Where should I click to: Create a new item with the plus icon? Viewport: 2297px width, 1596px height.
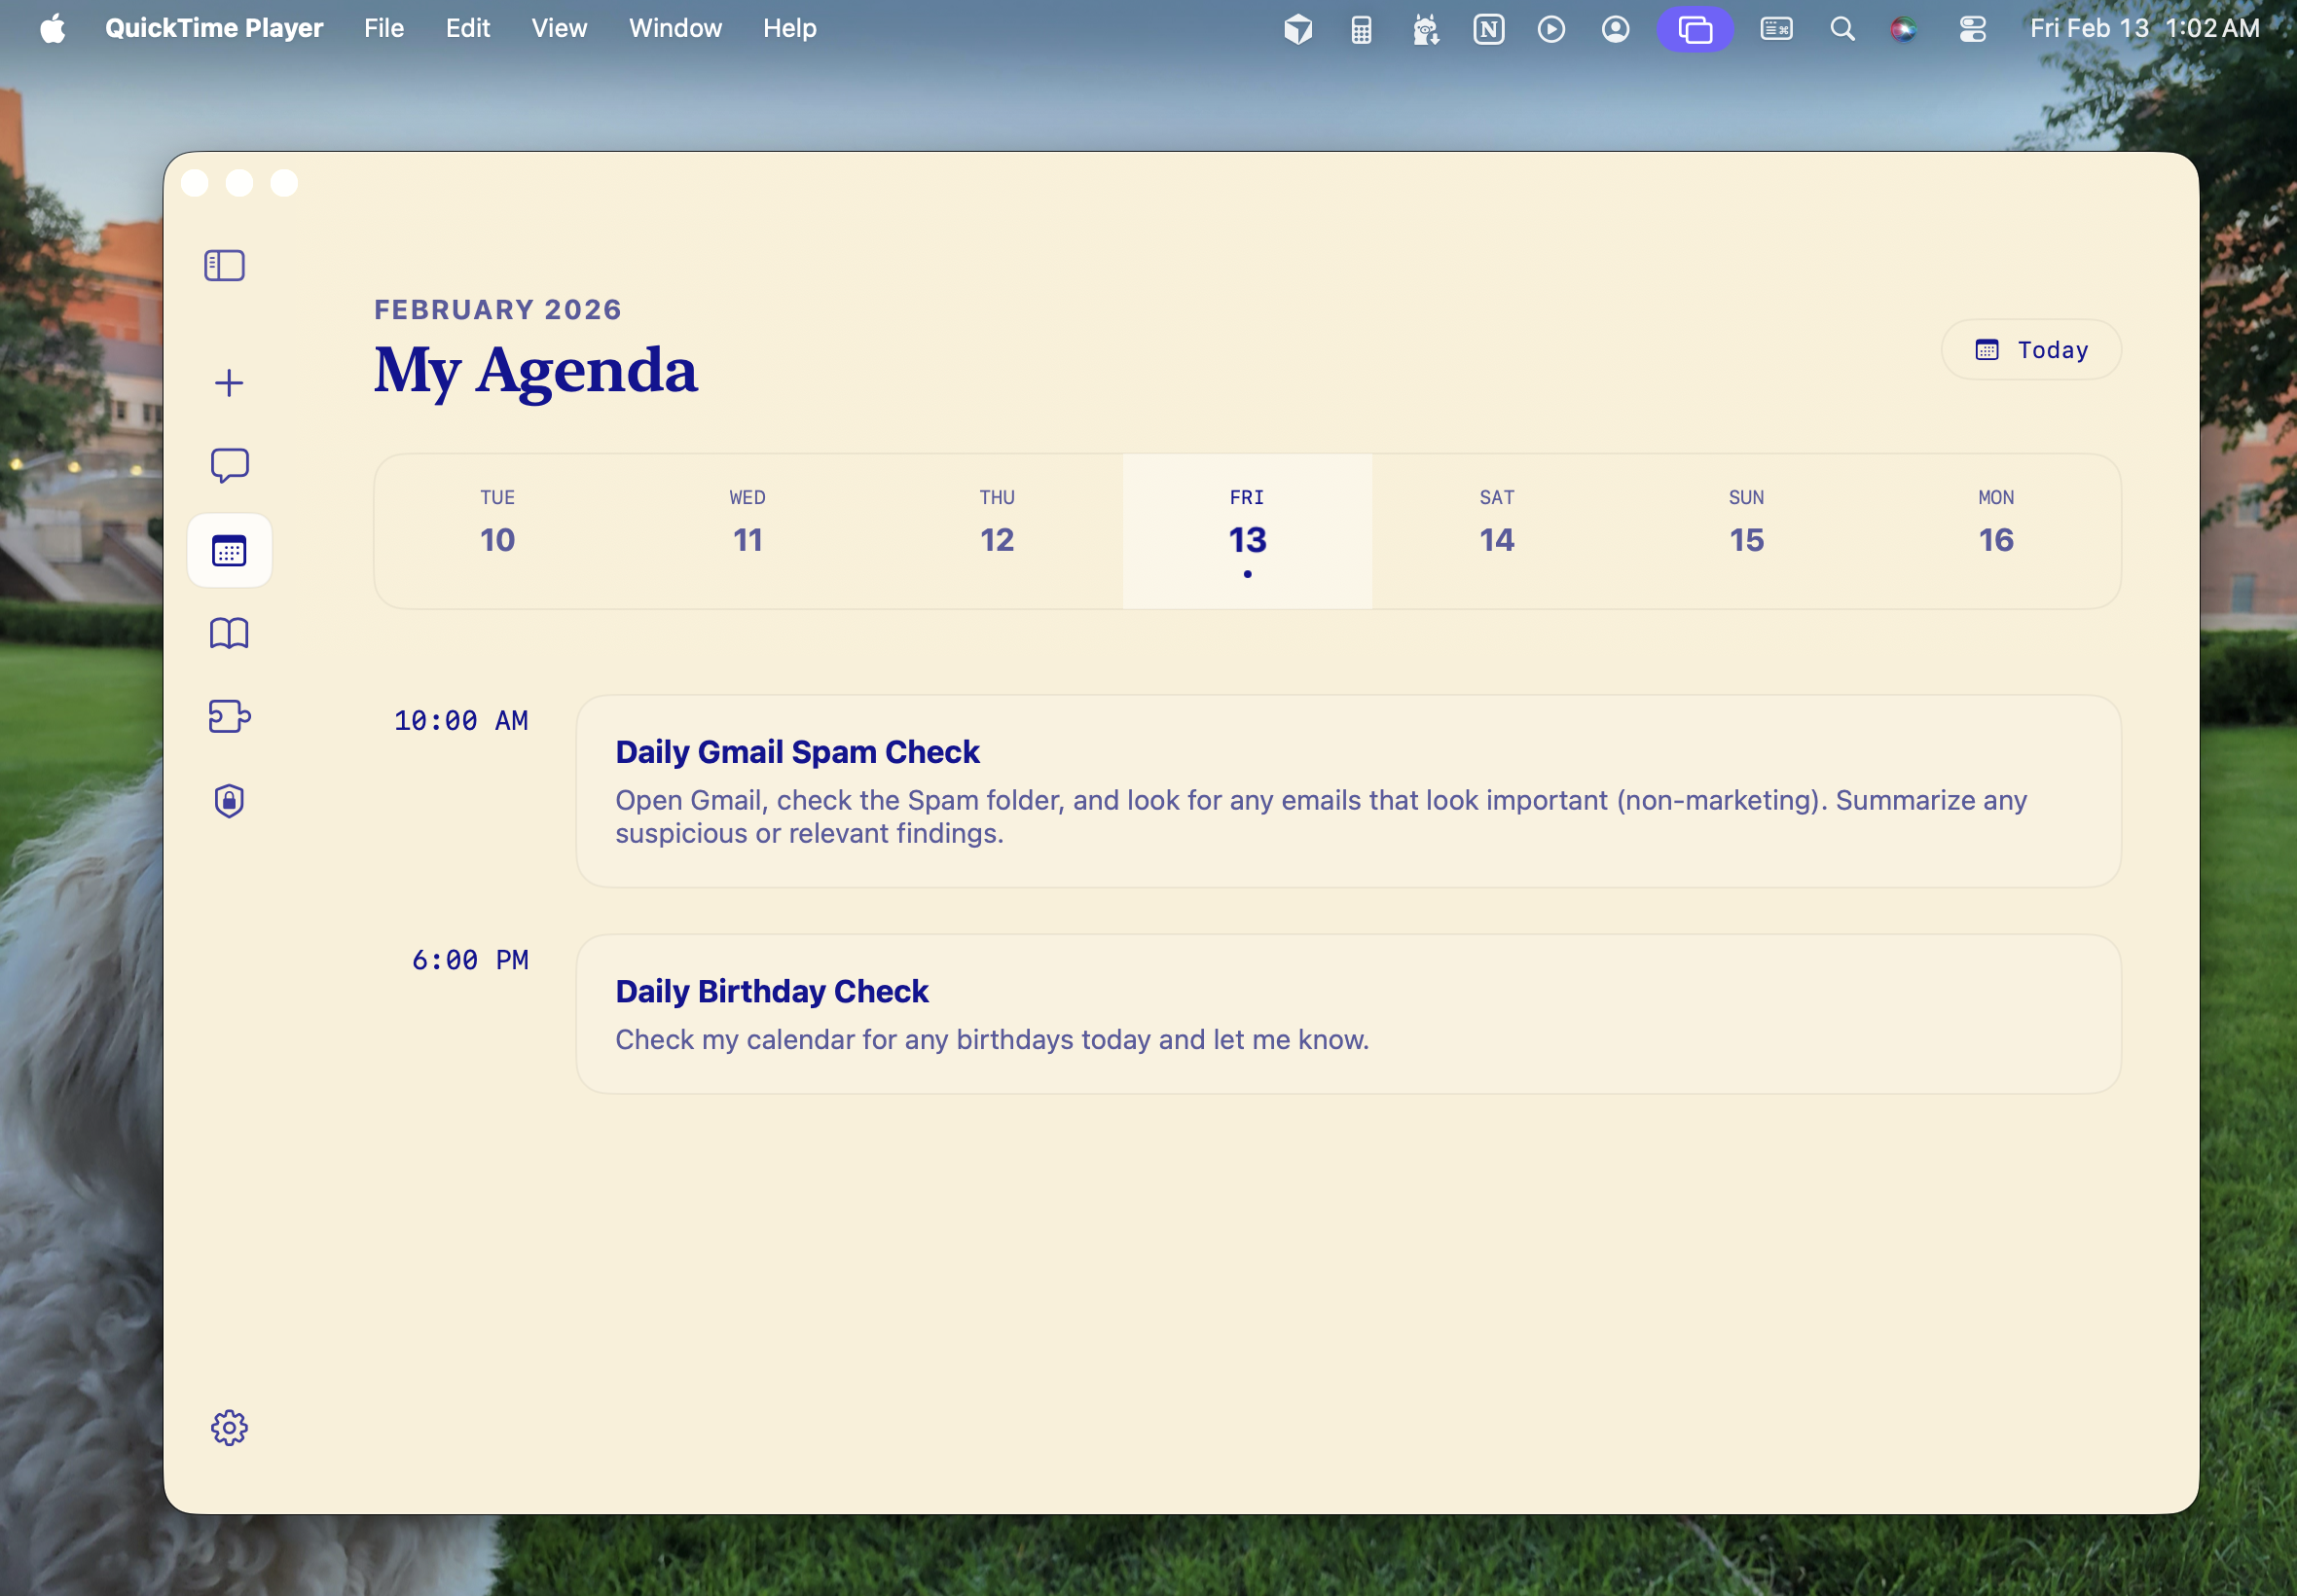229,382
